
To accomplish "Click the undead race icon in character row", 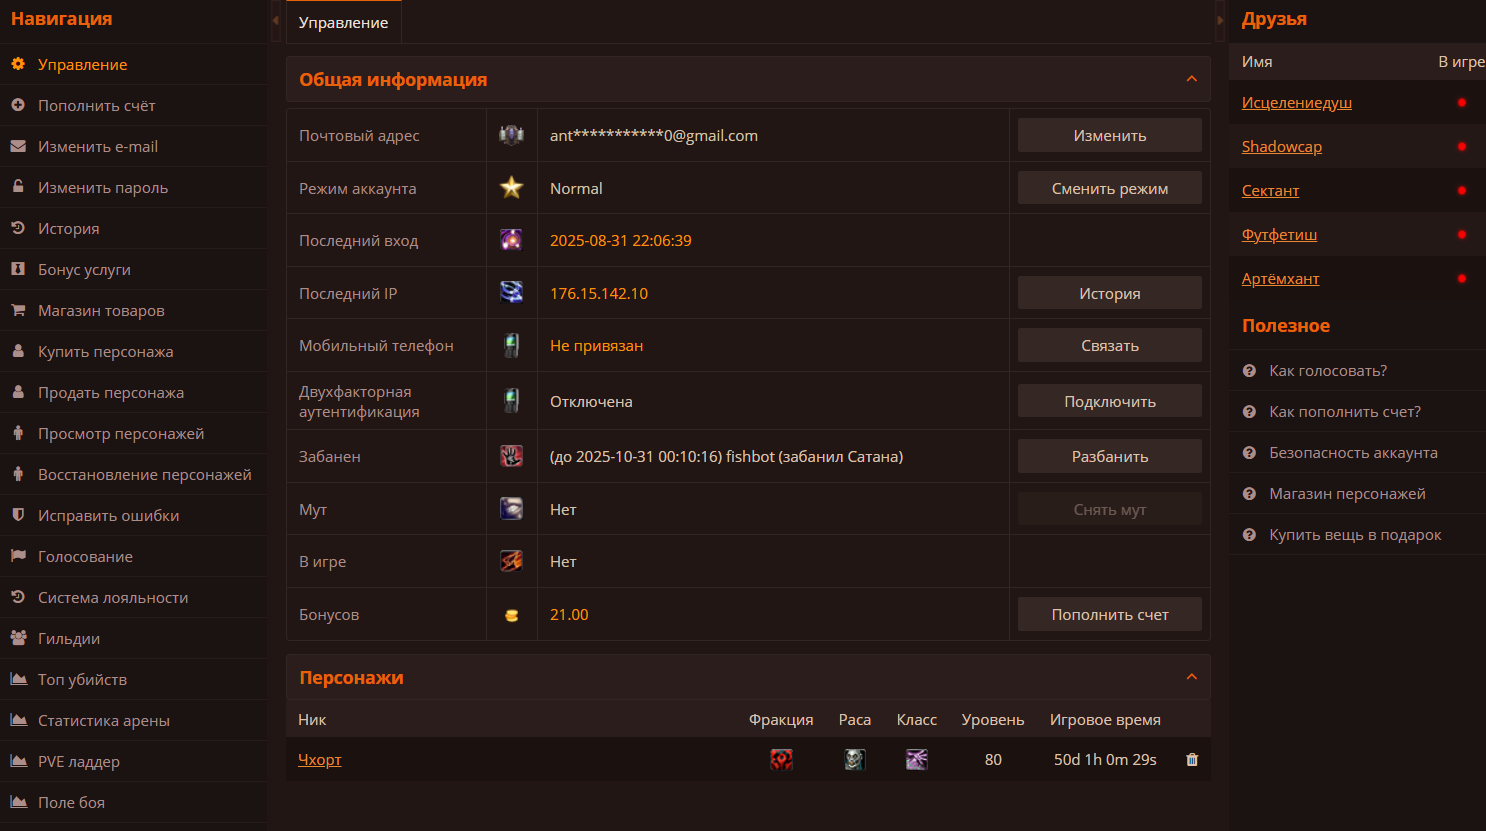I will tap(854, 760).
